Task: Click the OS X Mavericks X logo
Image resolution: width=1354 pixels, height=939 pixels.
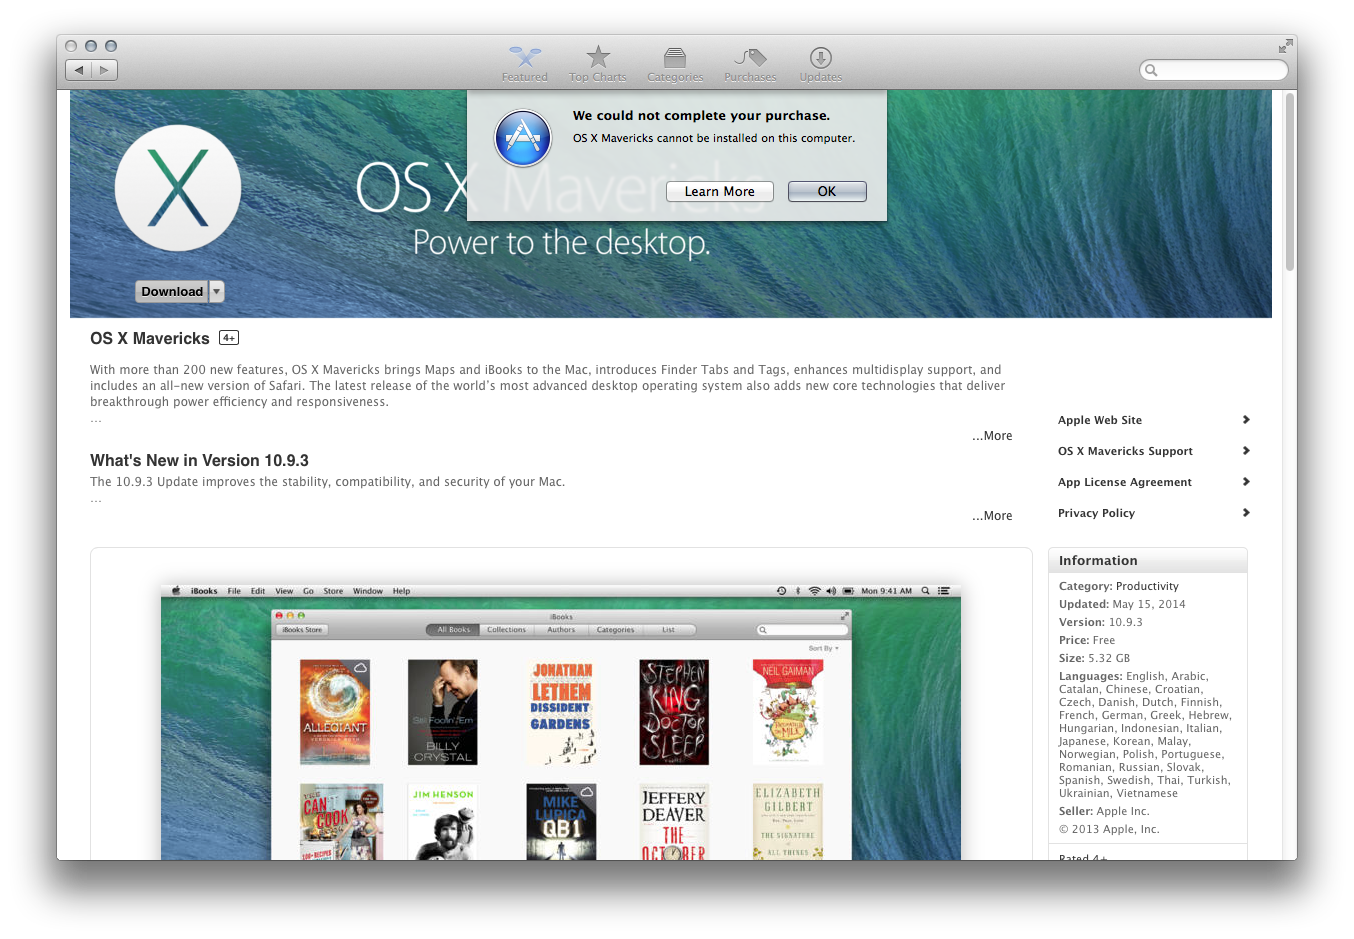Action: pos(178,188)
